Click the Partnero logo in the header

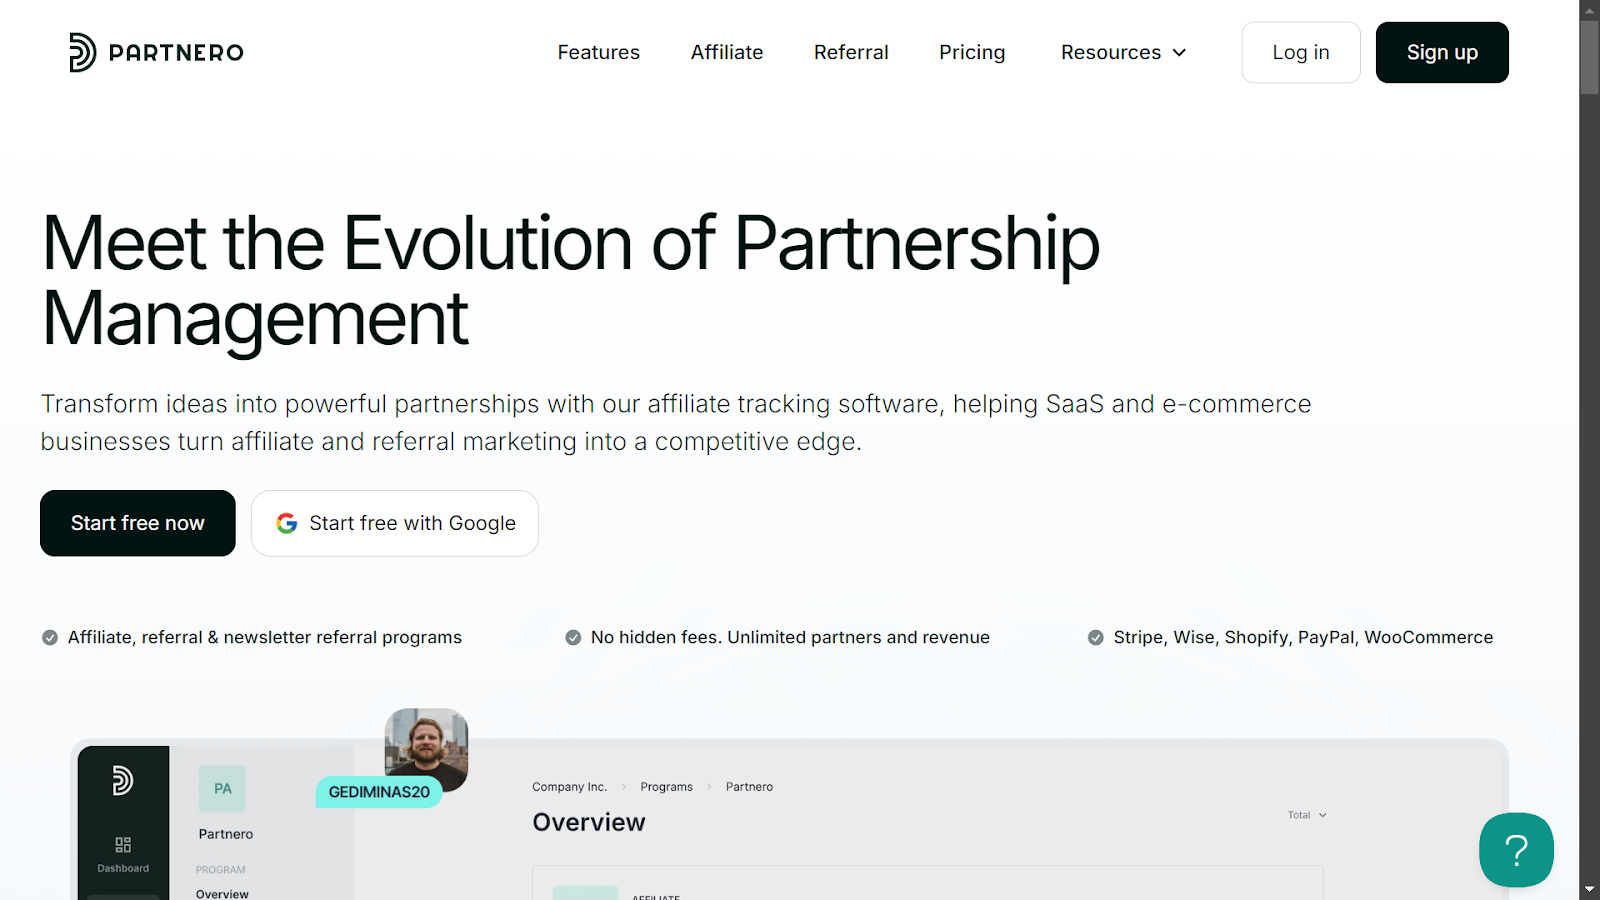(155, 52)
